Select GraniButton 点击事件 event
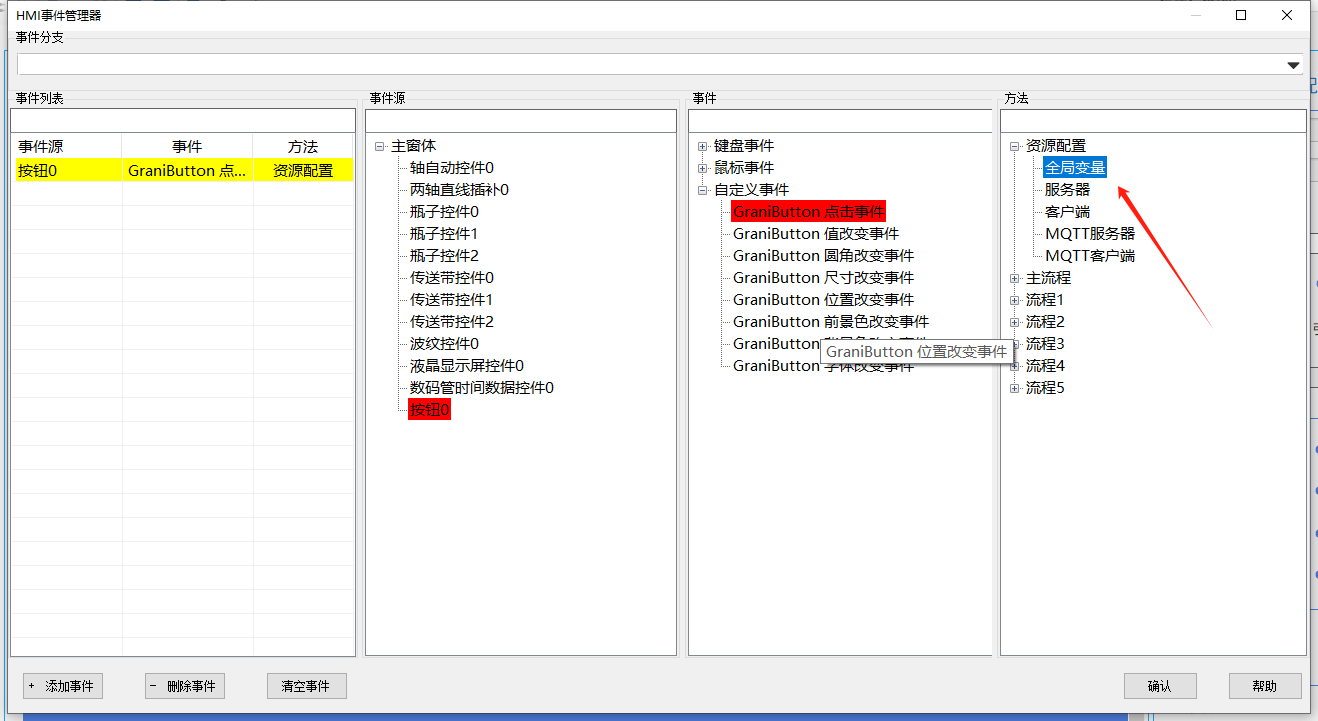This screenshot has width=1318, height=721. (x=809, y=212)
